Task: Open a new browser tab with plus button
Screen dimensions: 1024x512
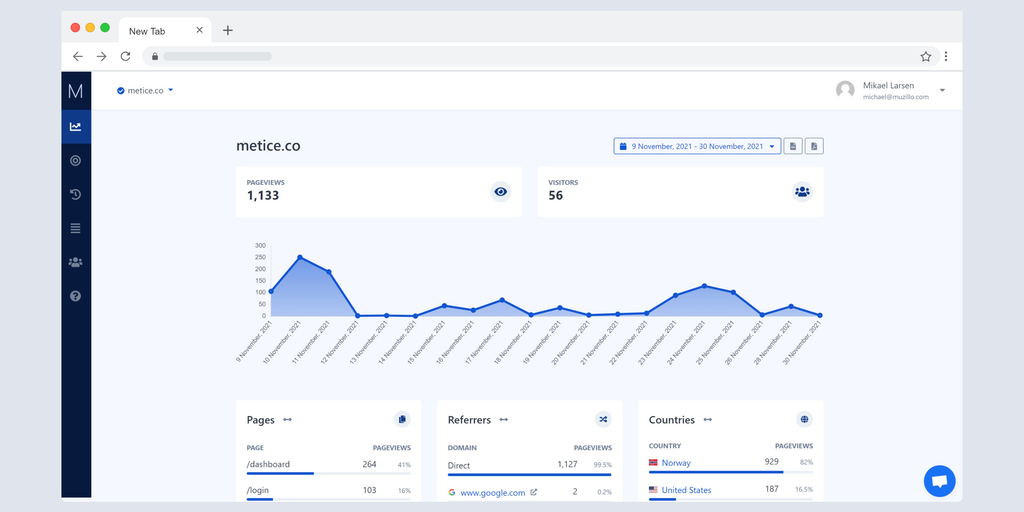Action: tap(228, 30)
